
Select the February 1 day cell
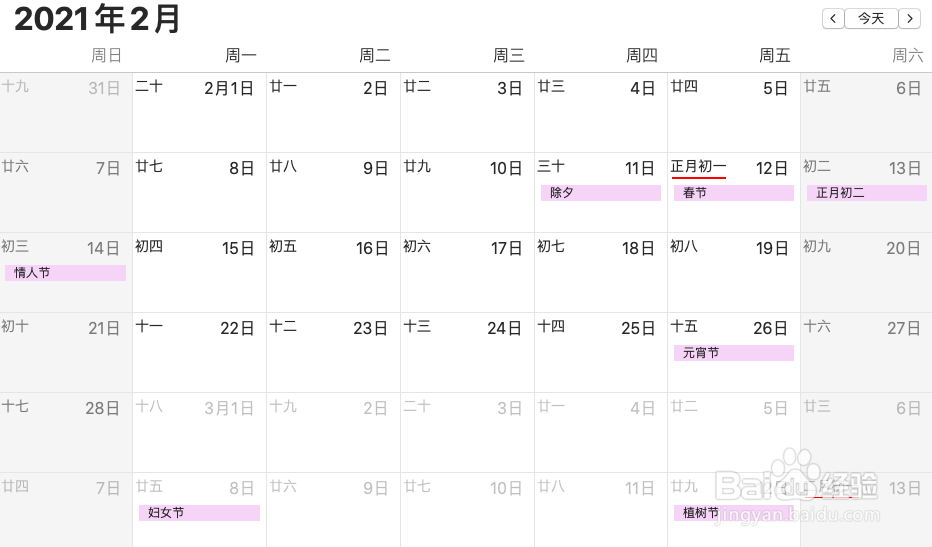[x=199, y=112]
